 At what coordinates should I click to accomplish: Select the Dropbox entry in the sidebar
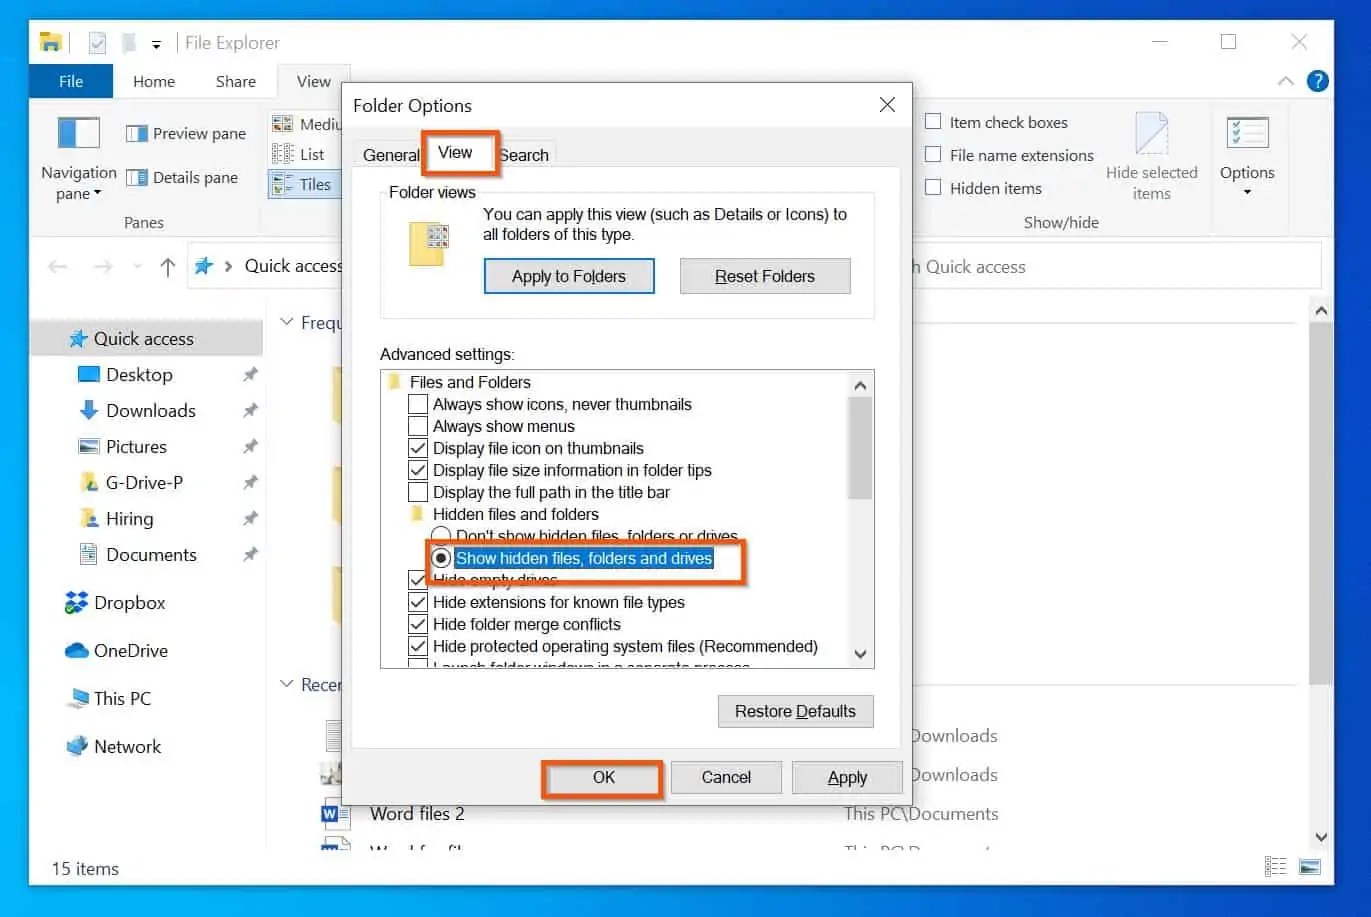pyautogui.click(x=129, y=602)
